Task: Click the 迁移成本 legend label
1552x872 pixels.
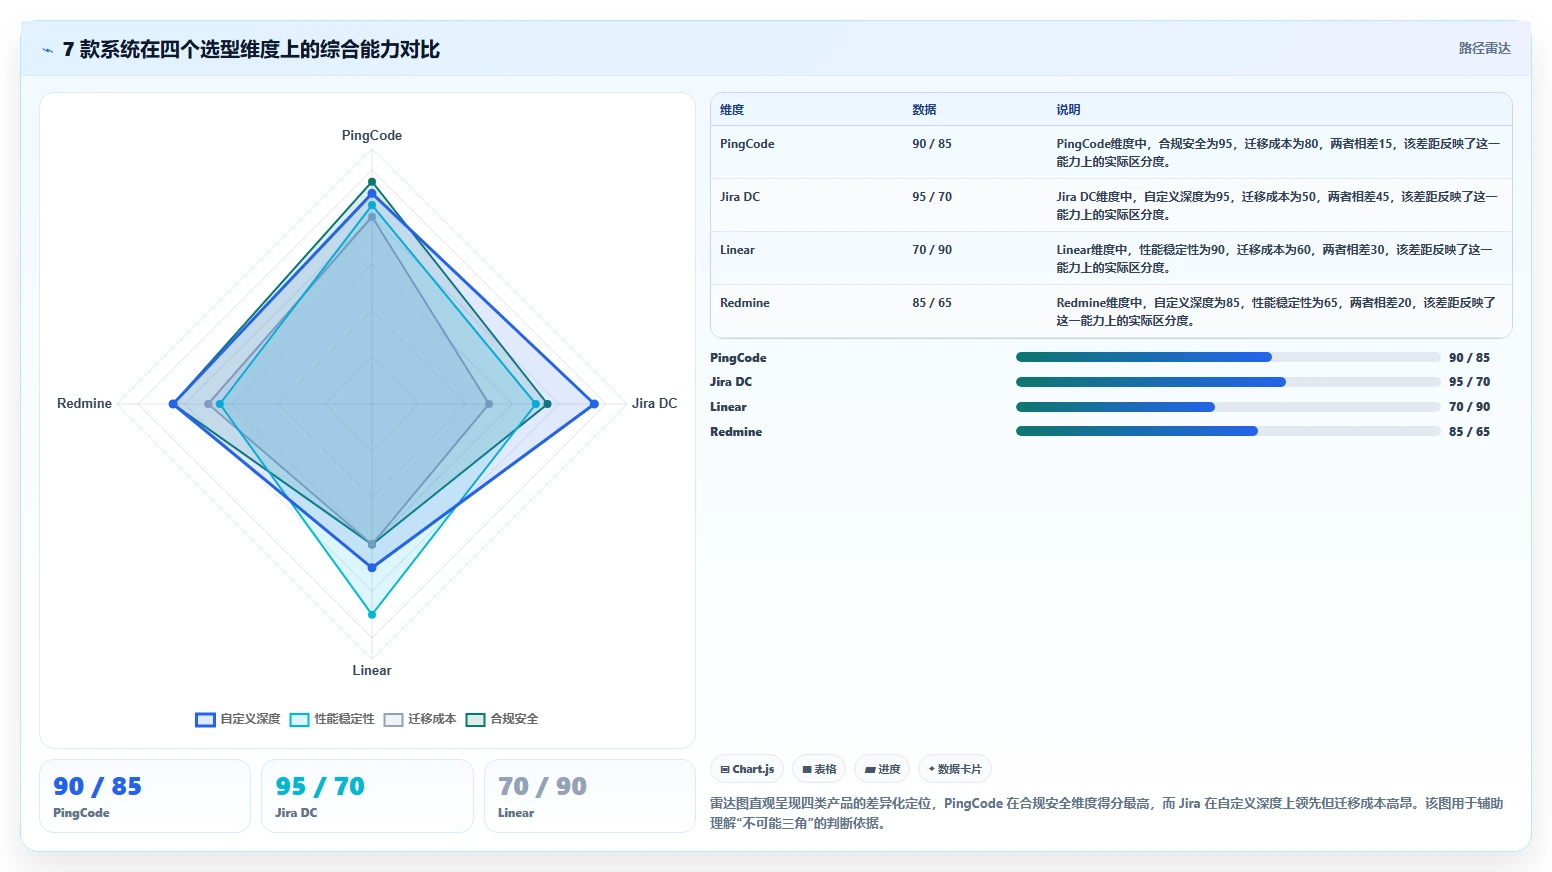Action: tap(432, 719)
